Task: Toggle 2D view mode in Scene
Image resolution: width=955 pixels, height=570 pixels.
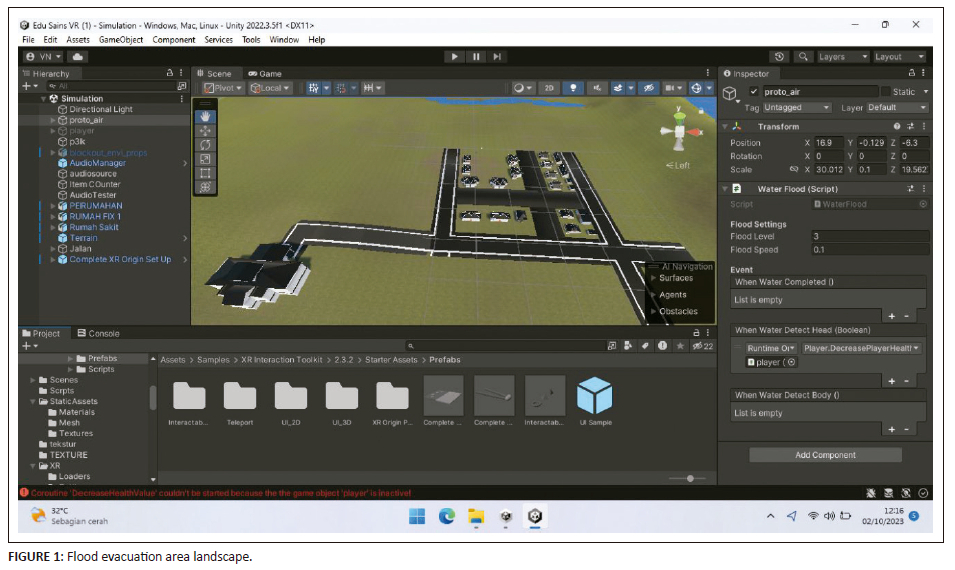Action: tap(549, 88)
